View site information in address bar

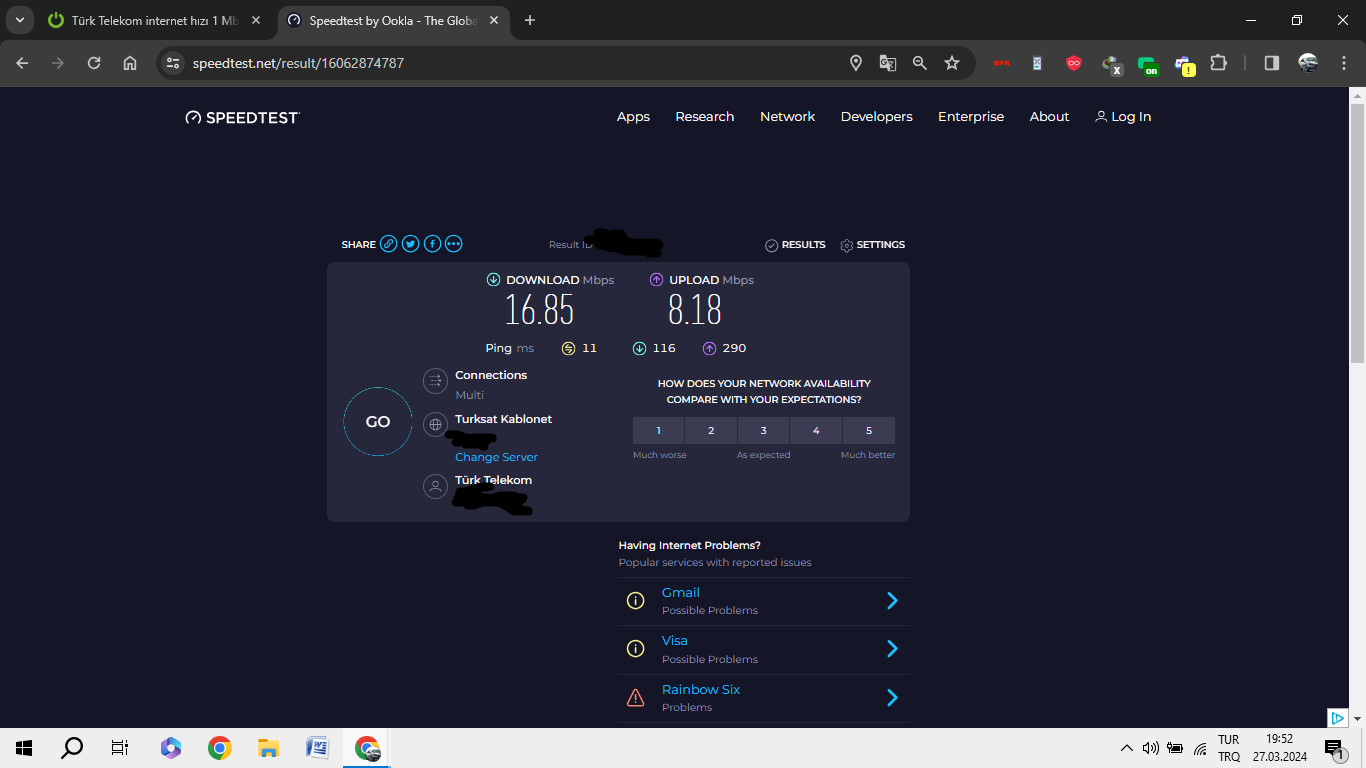pos(173,63)
